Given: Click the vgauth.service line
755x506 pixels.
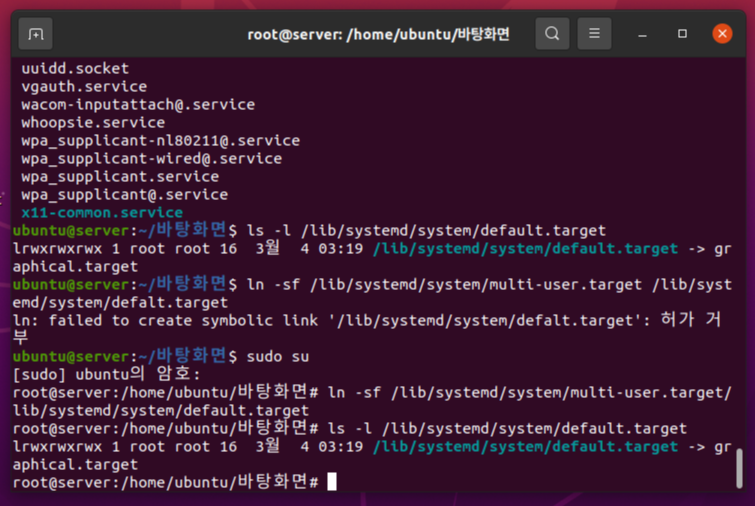Looking at the screenshot, I should pyautogui.click(x=84, y=87).
